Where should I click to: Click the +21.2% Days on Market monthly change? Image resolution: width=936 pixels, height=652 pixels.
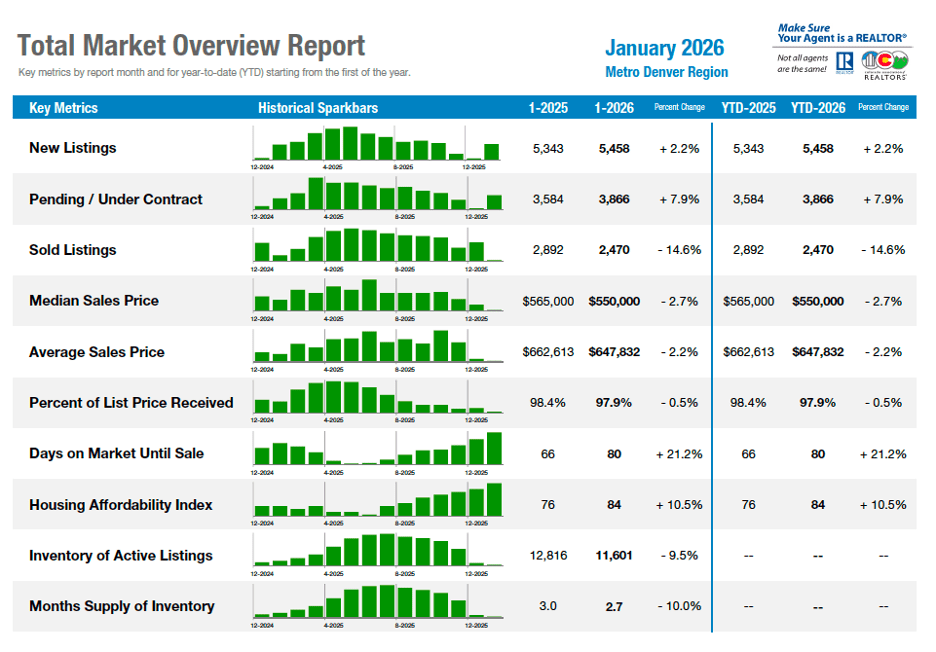pyautogui.click(x=679, y=454)
